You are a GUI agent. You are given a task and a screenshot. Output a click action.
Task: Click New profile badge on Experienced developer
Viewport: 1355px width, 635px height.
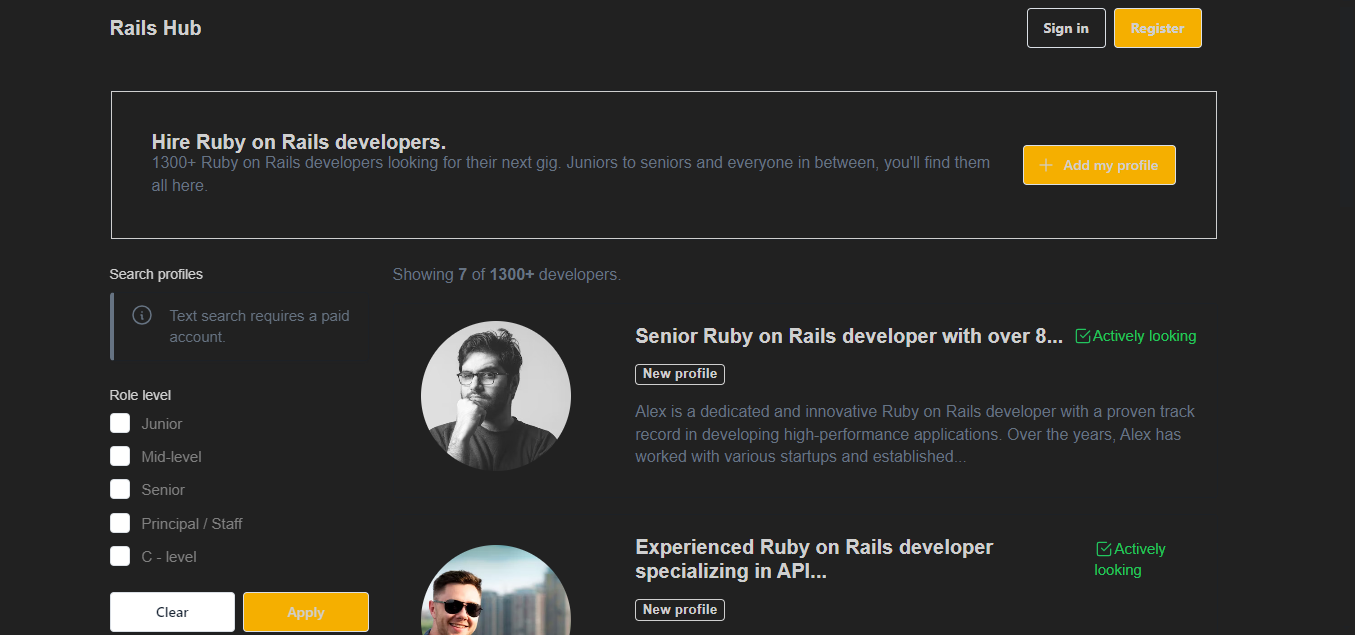(x=680, y=610)
